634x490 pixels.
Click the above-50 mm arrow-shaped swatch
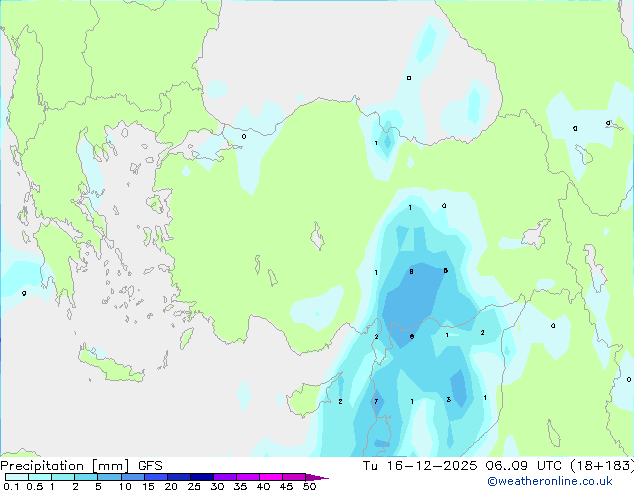coord(316,477)
